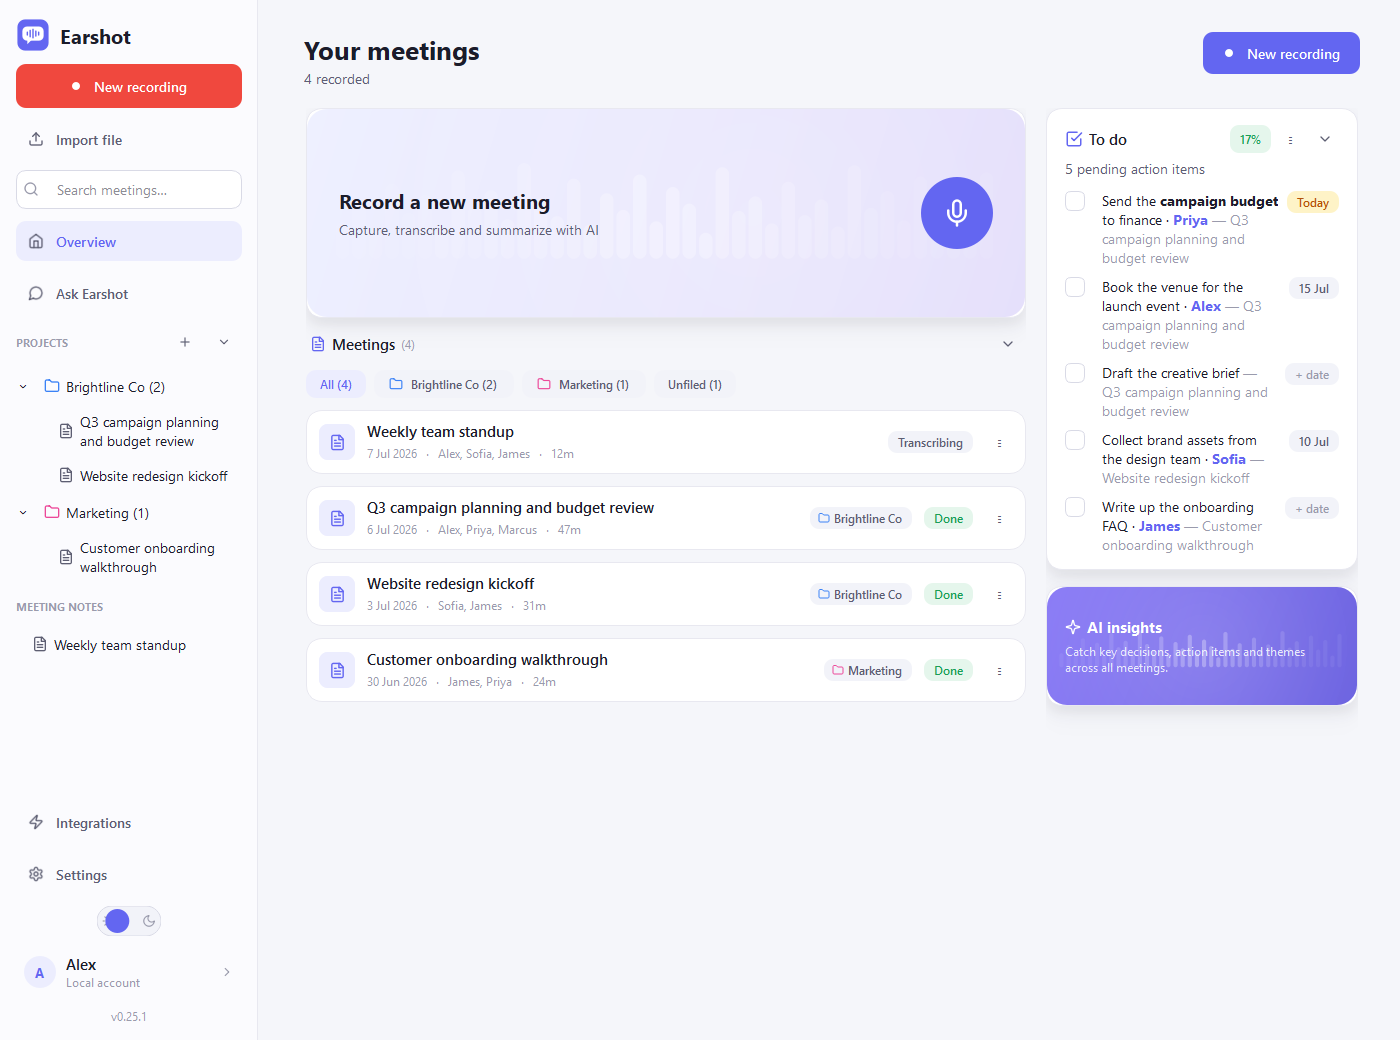Click the Settings gear icon

coord(36,874)
